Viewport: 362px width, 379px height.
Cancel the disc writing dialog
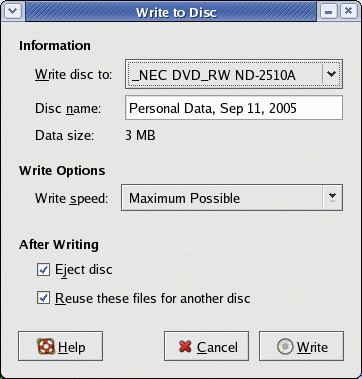[x=206, y=346]
